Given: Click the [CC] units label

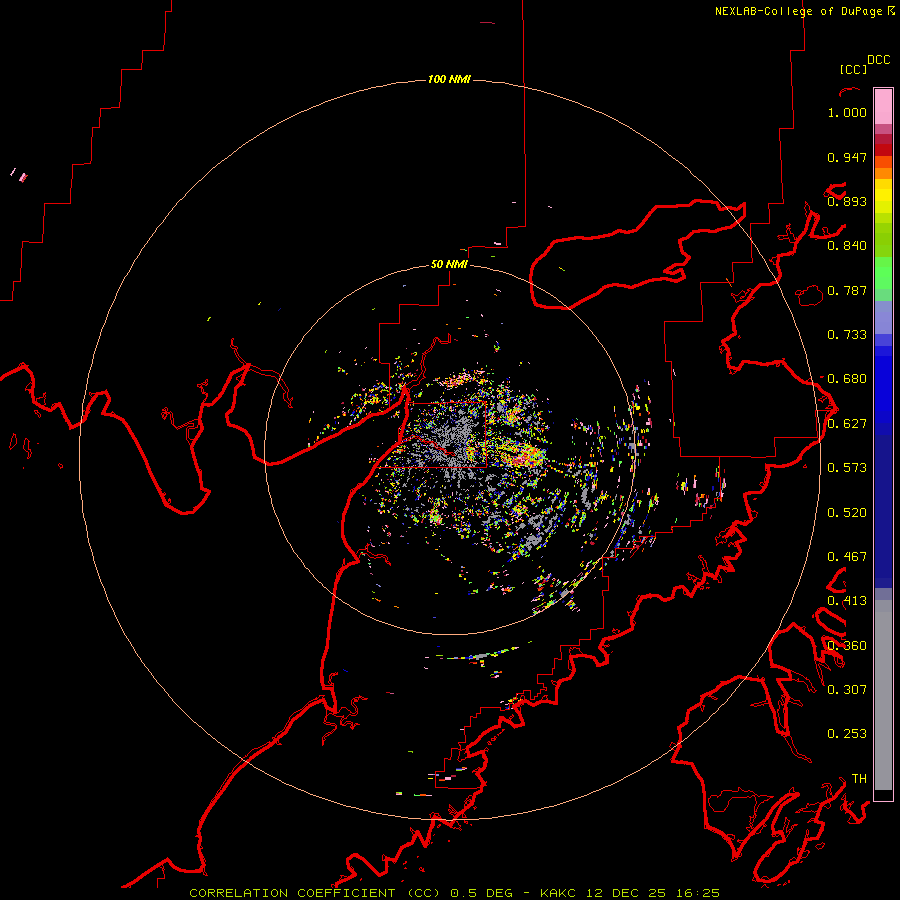Looking at the screenshot, I should (853, 69).
